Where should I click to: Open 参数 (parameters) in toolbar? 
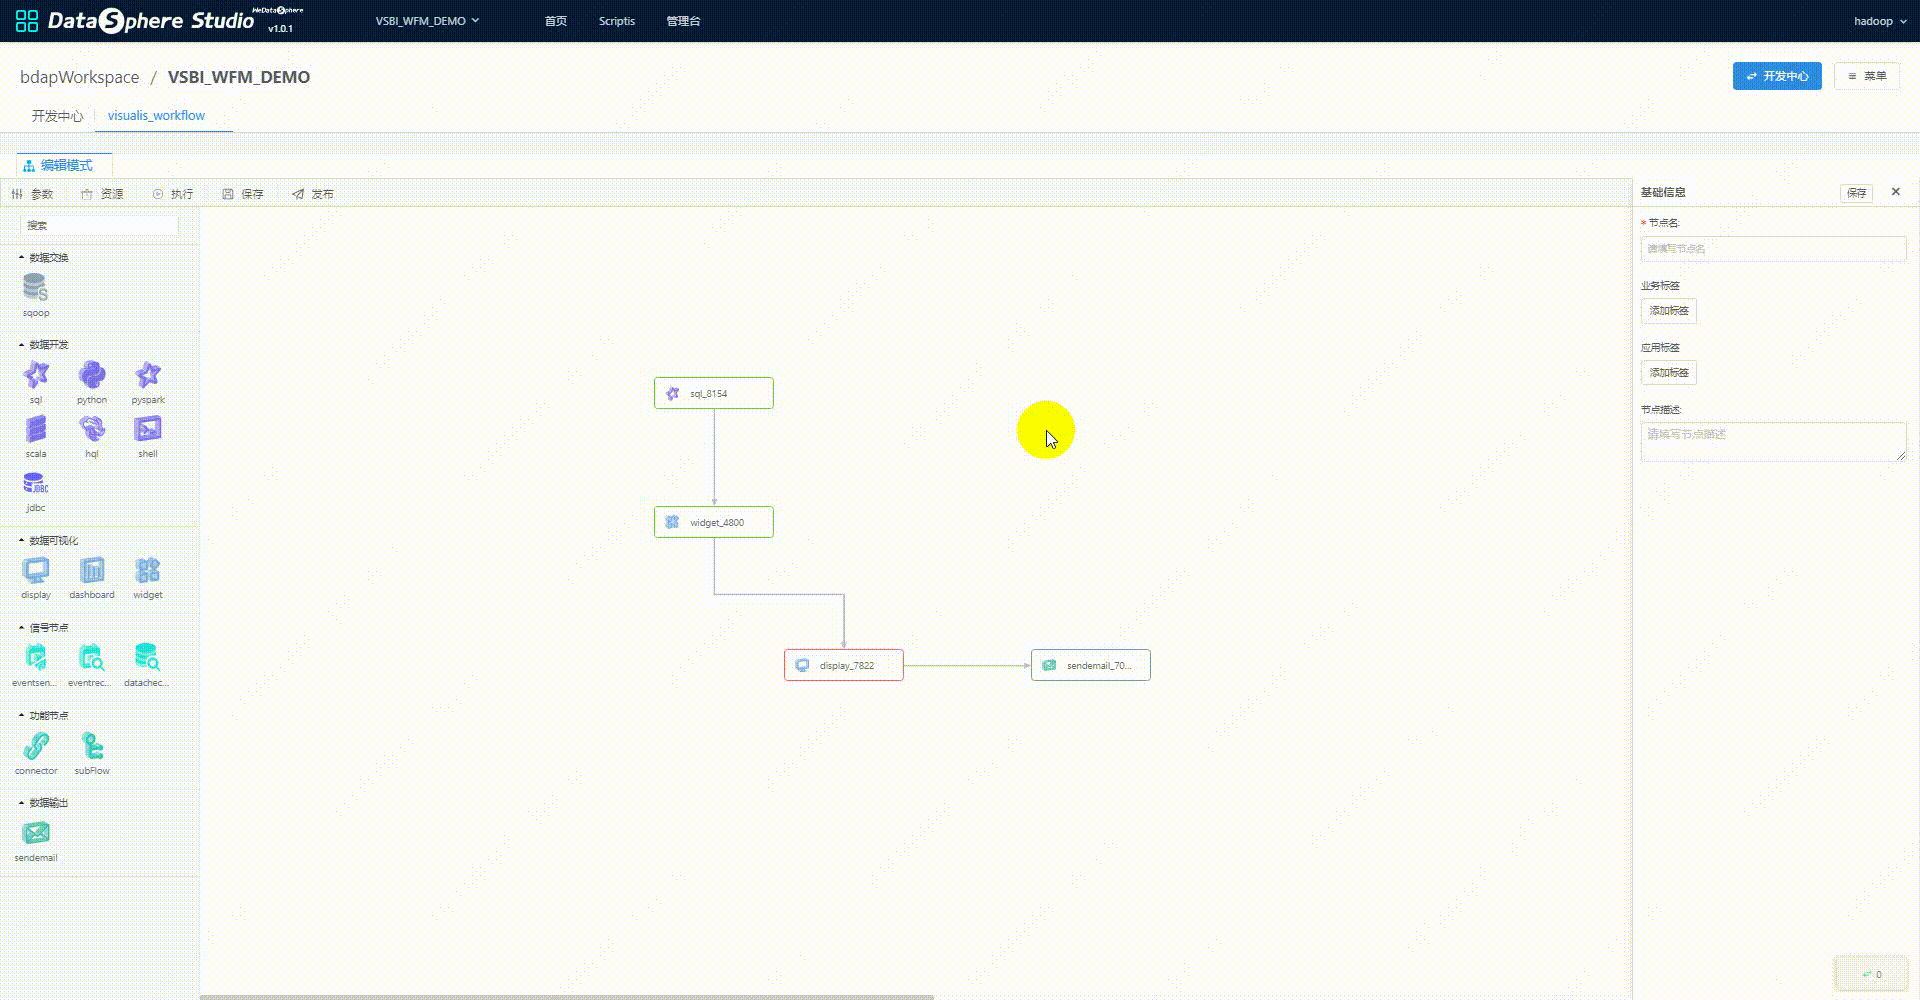[32, 194]
